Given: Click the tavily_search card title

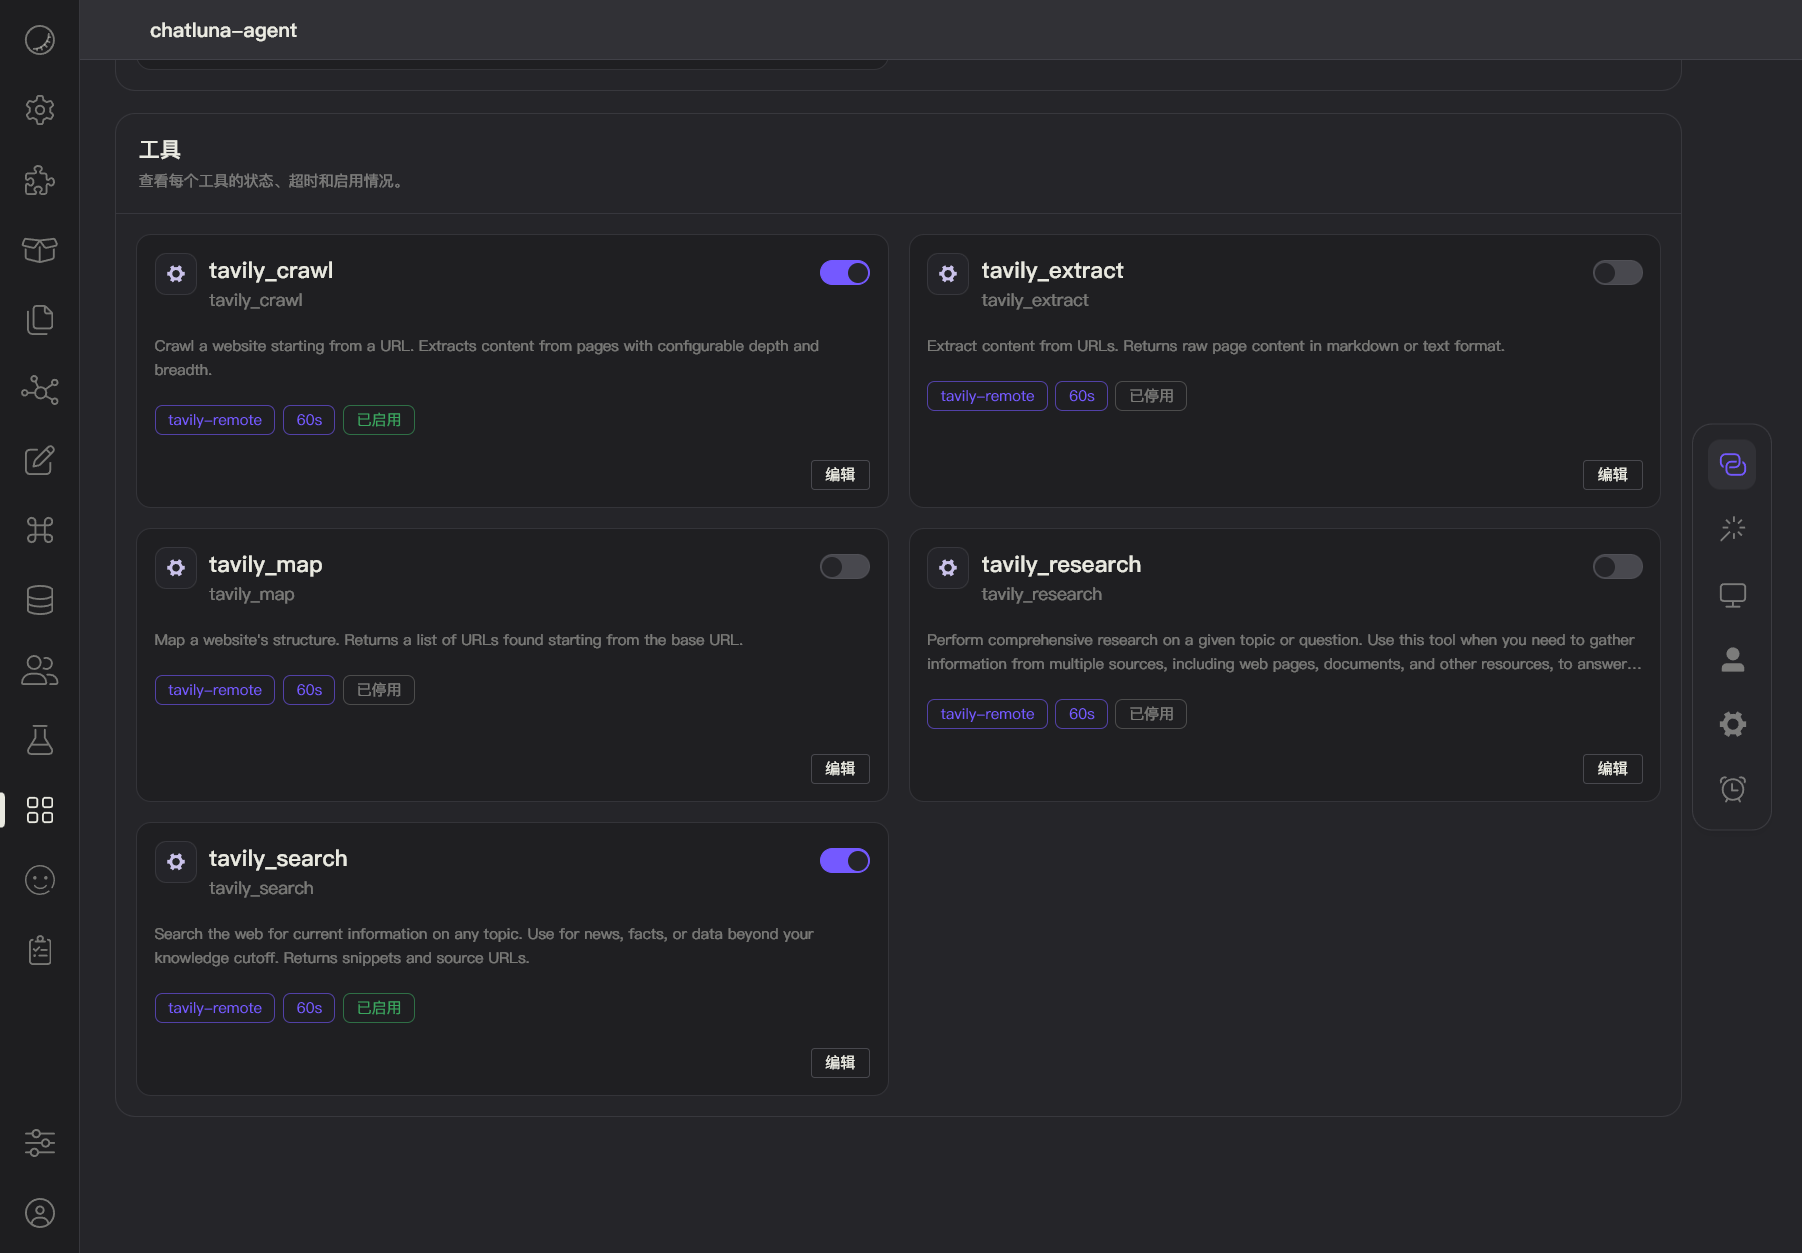Looking at the screenshot, I should click(x=278, y=858).
